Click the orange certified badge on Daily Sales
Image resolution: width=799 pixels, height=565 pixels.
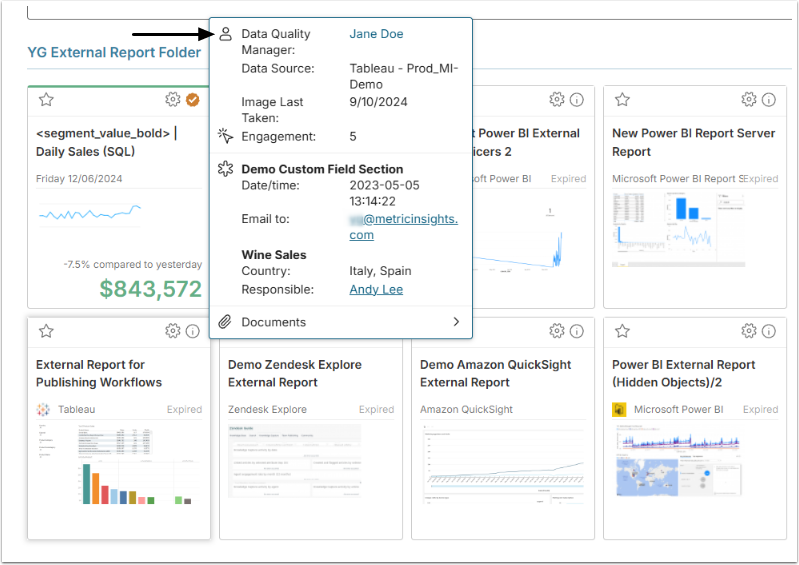tap(192, 99)
